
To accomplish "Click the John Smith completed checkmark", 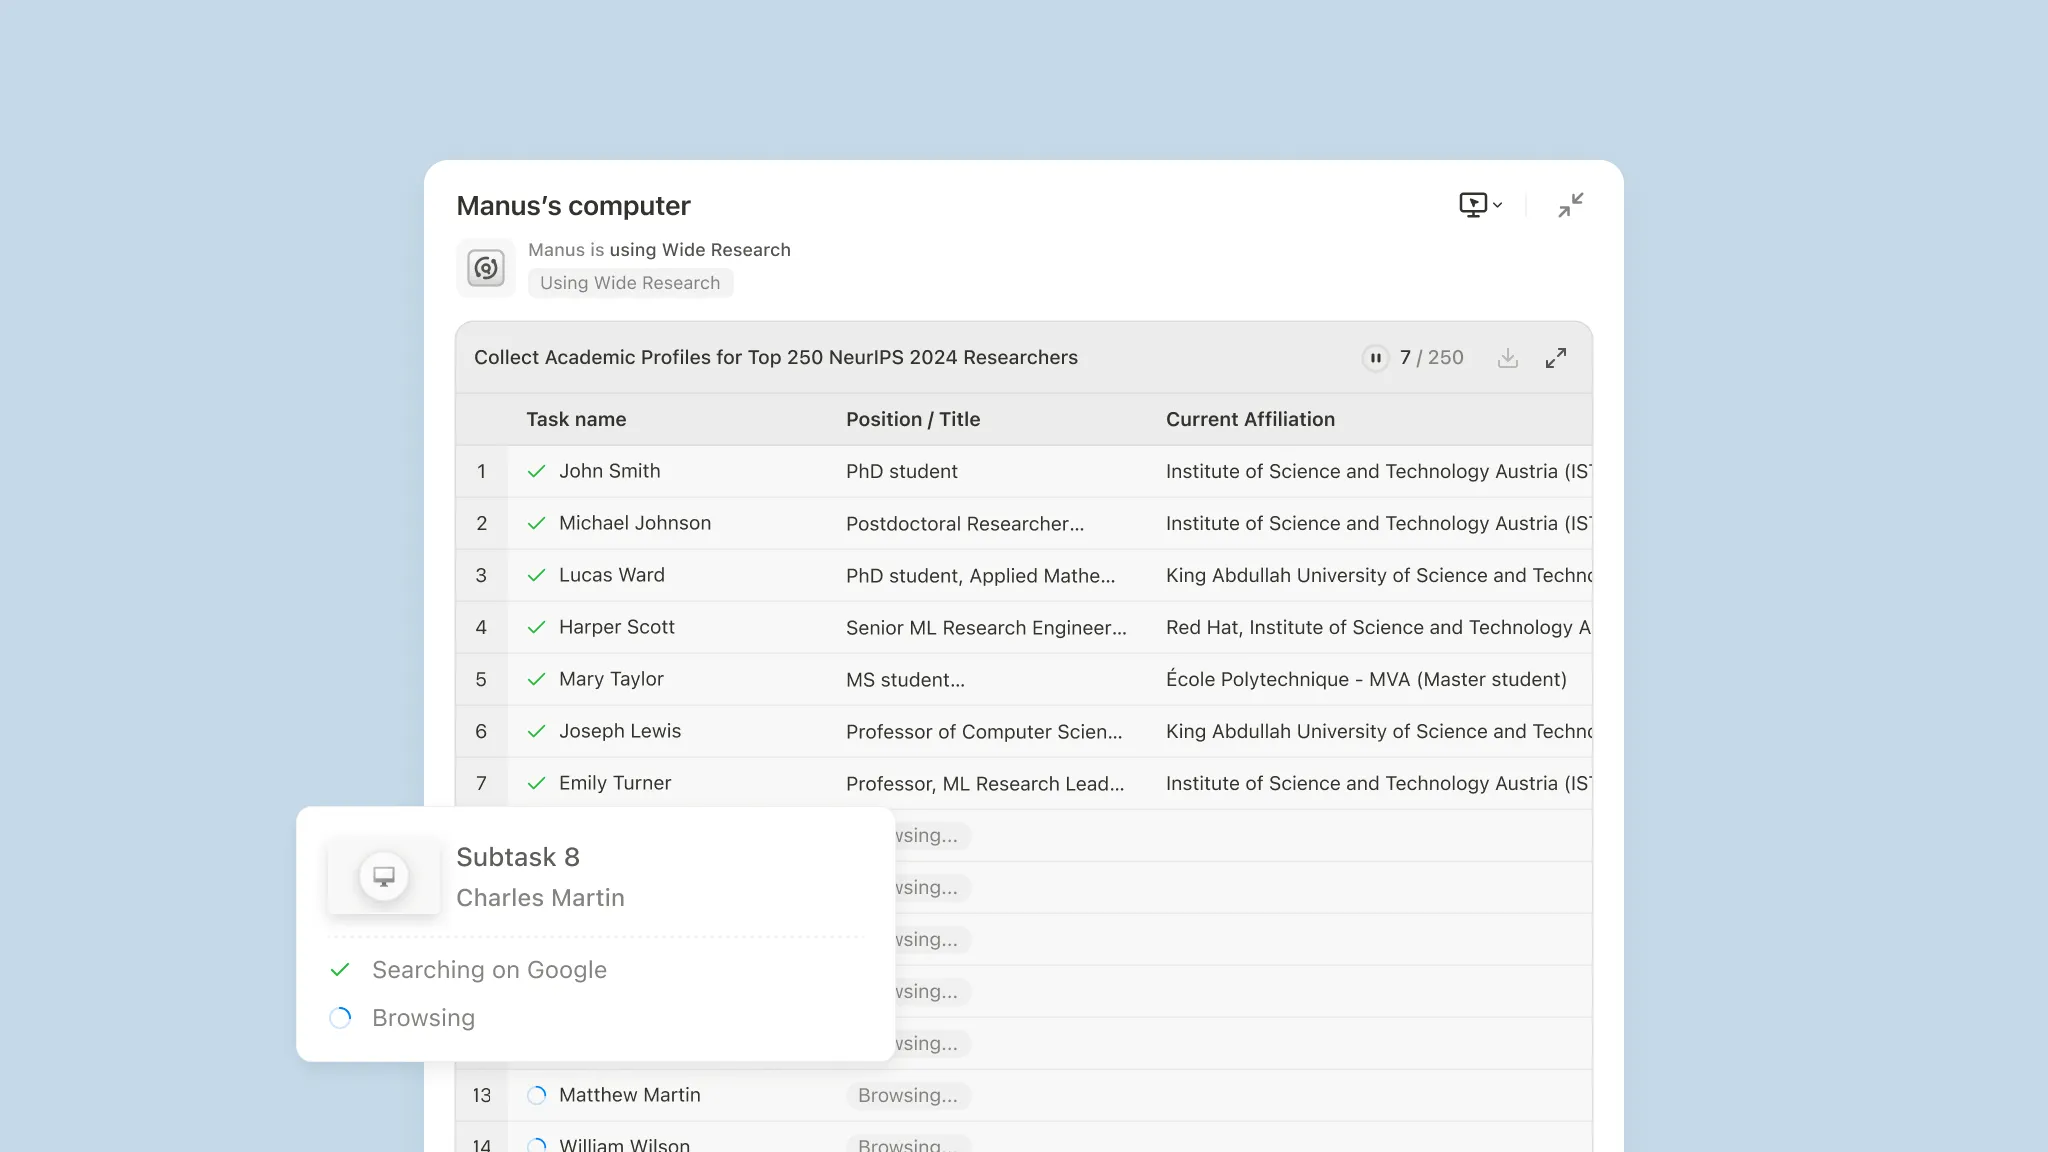I will (537, 471).
